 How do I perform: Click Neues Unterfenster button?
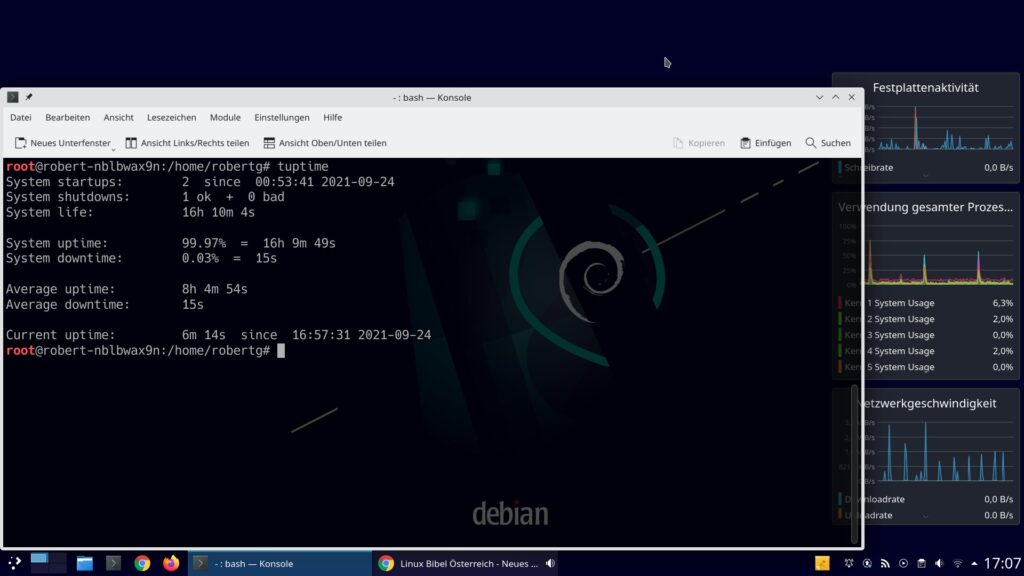click(62, 143)
